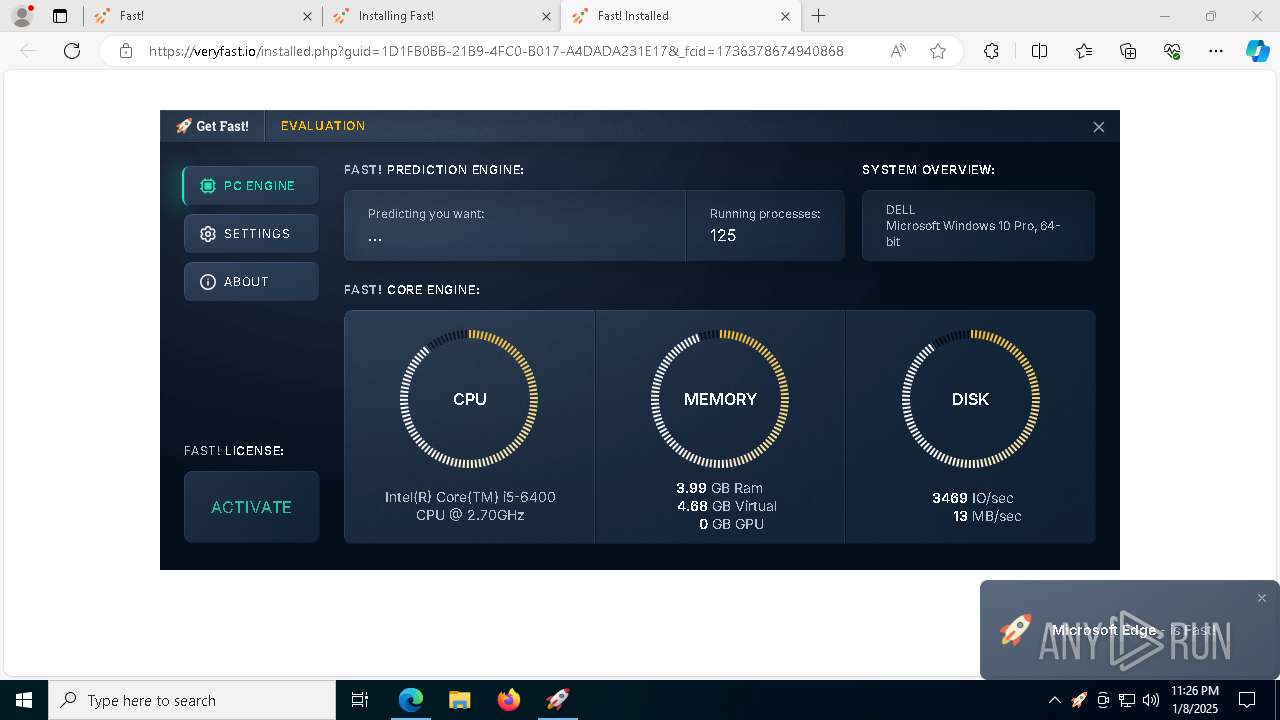Click the 'Predicting you want' box
The image size is (1280, 720).
point(515,226)
